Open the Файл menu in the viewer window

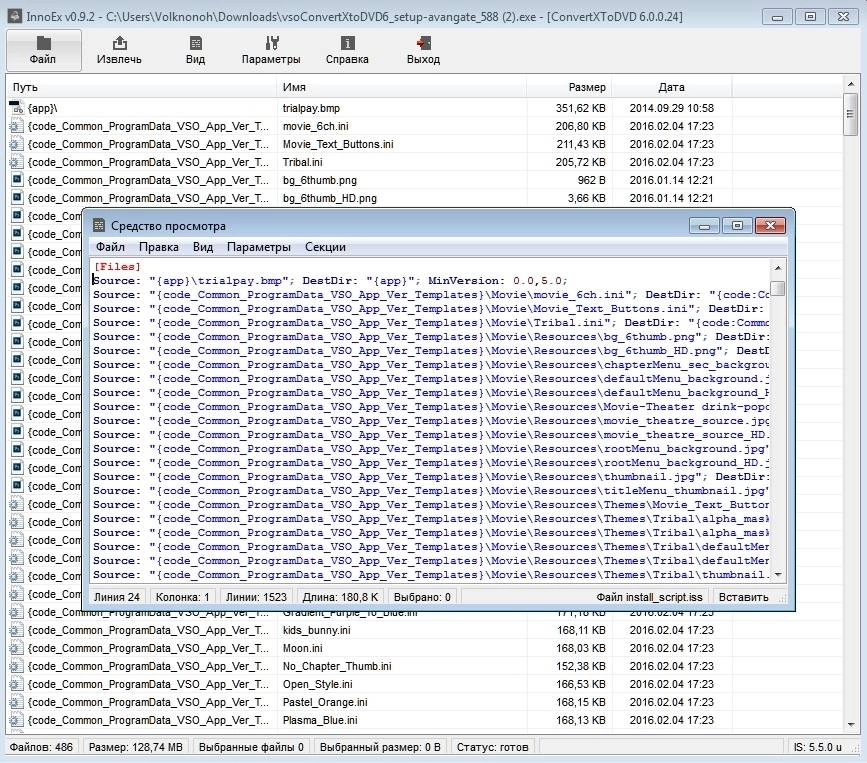(x=110, y=247)
